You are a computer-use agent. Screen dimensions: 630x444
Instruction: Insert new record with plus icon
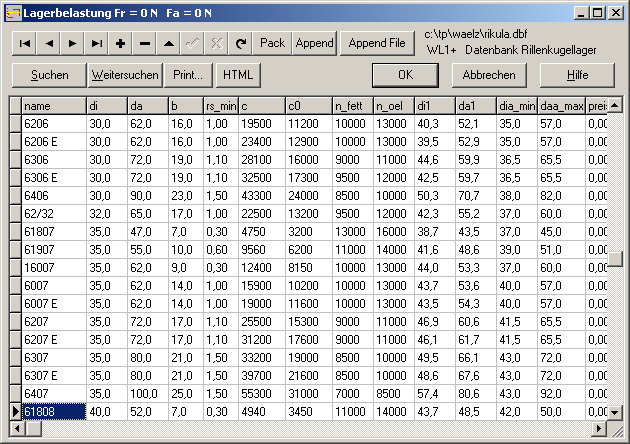(121, 43)
